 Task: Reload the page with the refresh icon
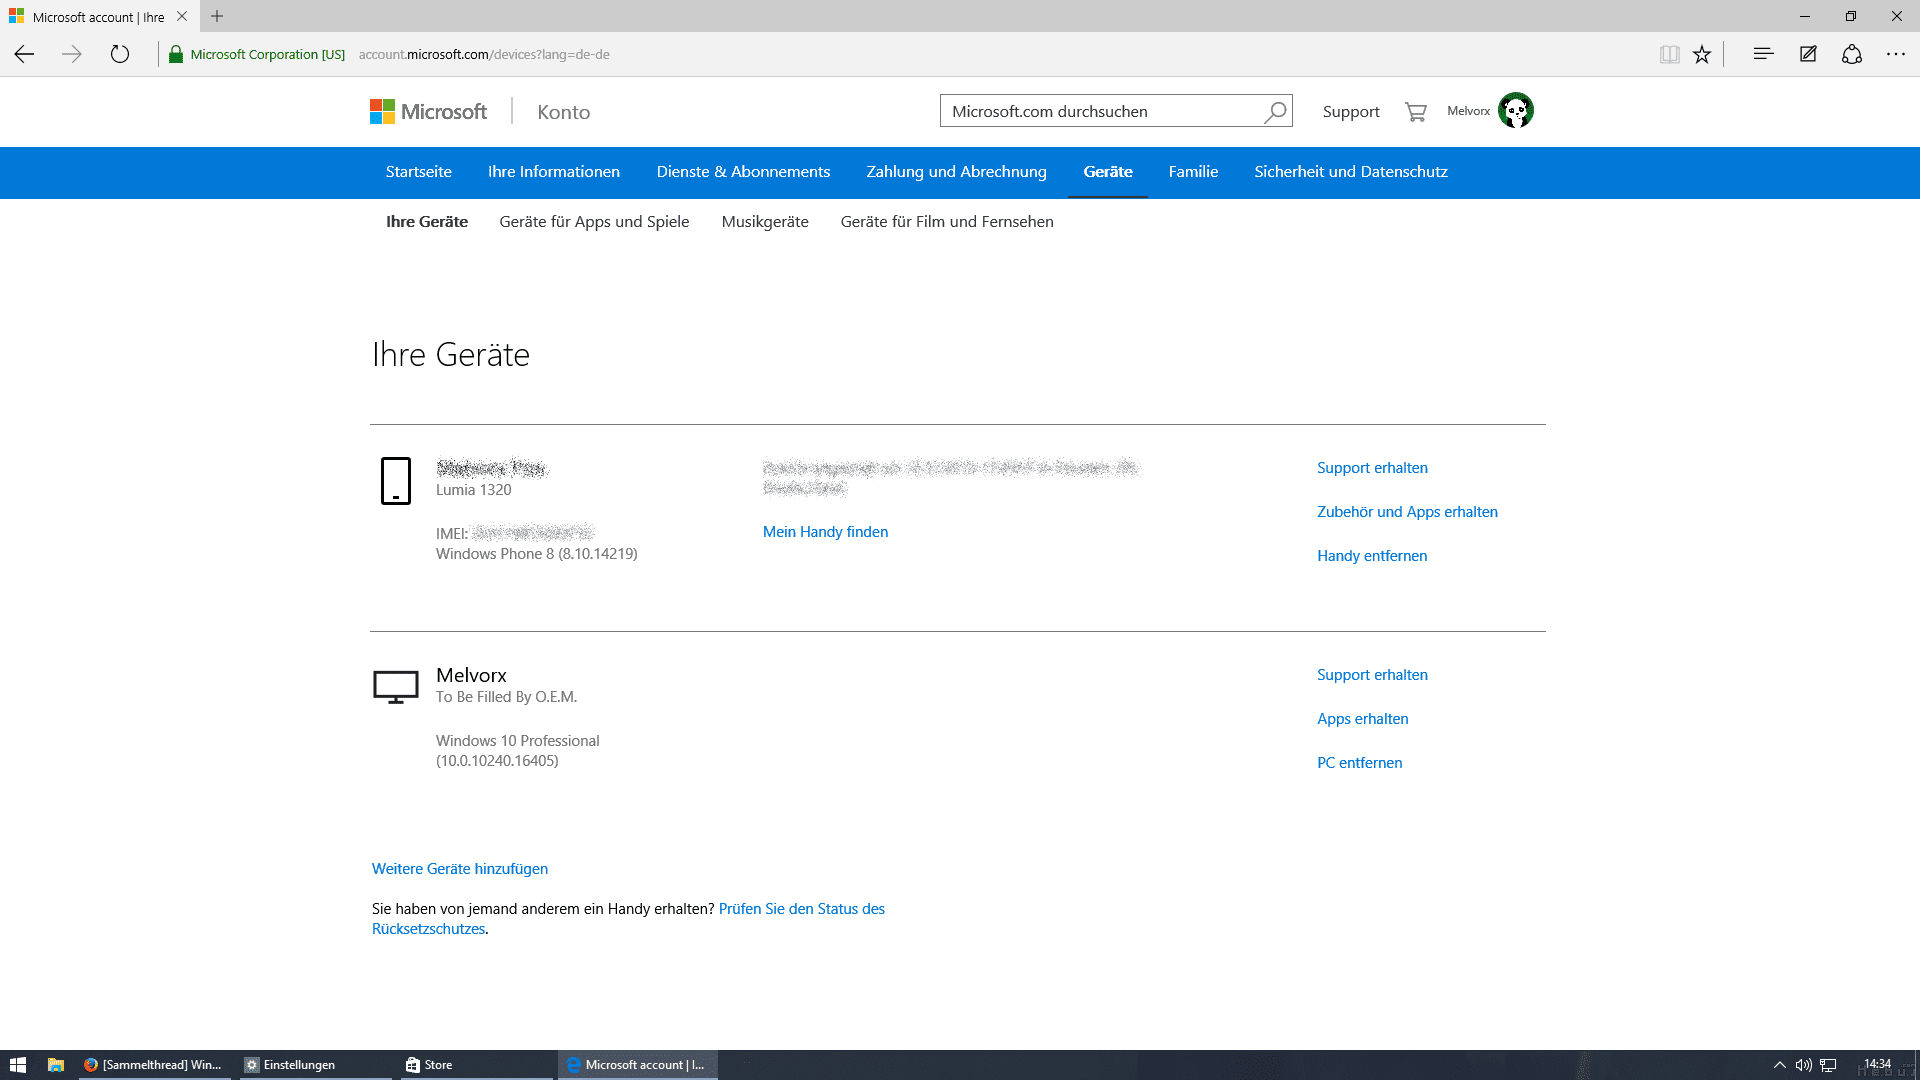click(120, 54)
